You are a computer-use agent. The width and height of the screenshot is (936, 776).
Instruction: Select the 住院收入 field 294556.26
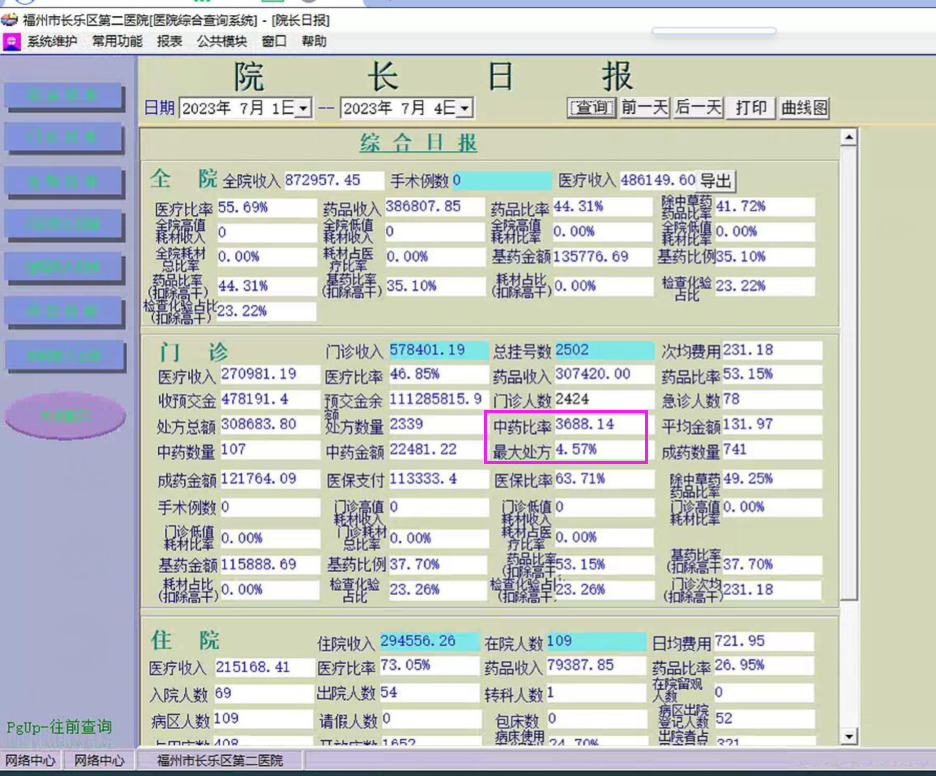(x=430, y=641)
